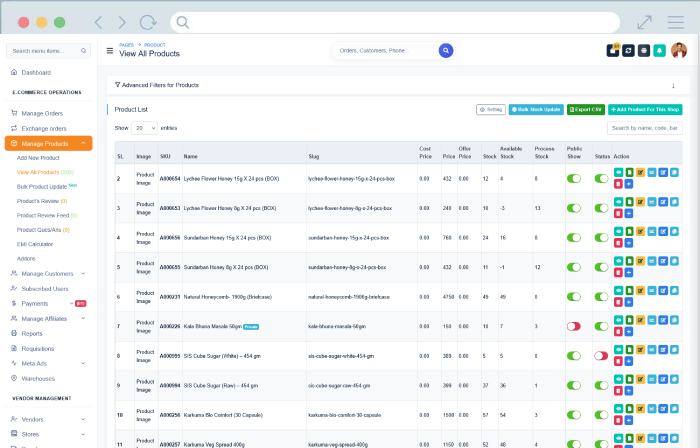The width and height of the screenshot is (700, 448).
Task: Toggle Public Show for Kala Bhuna Masala
Action: pyautogui.click(x=574, y=326)
